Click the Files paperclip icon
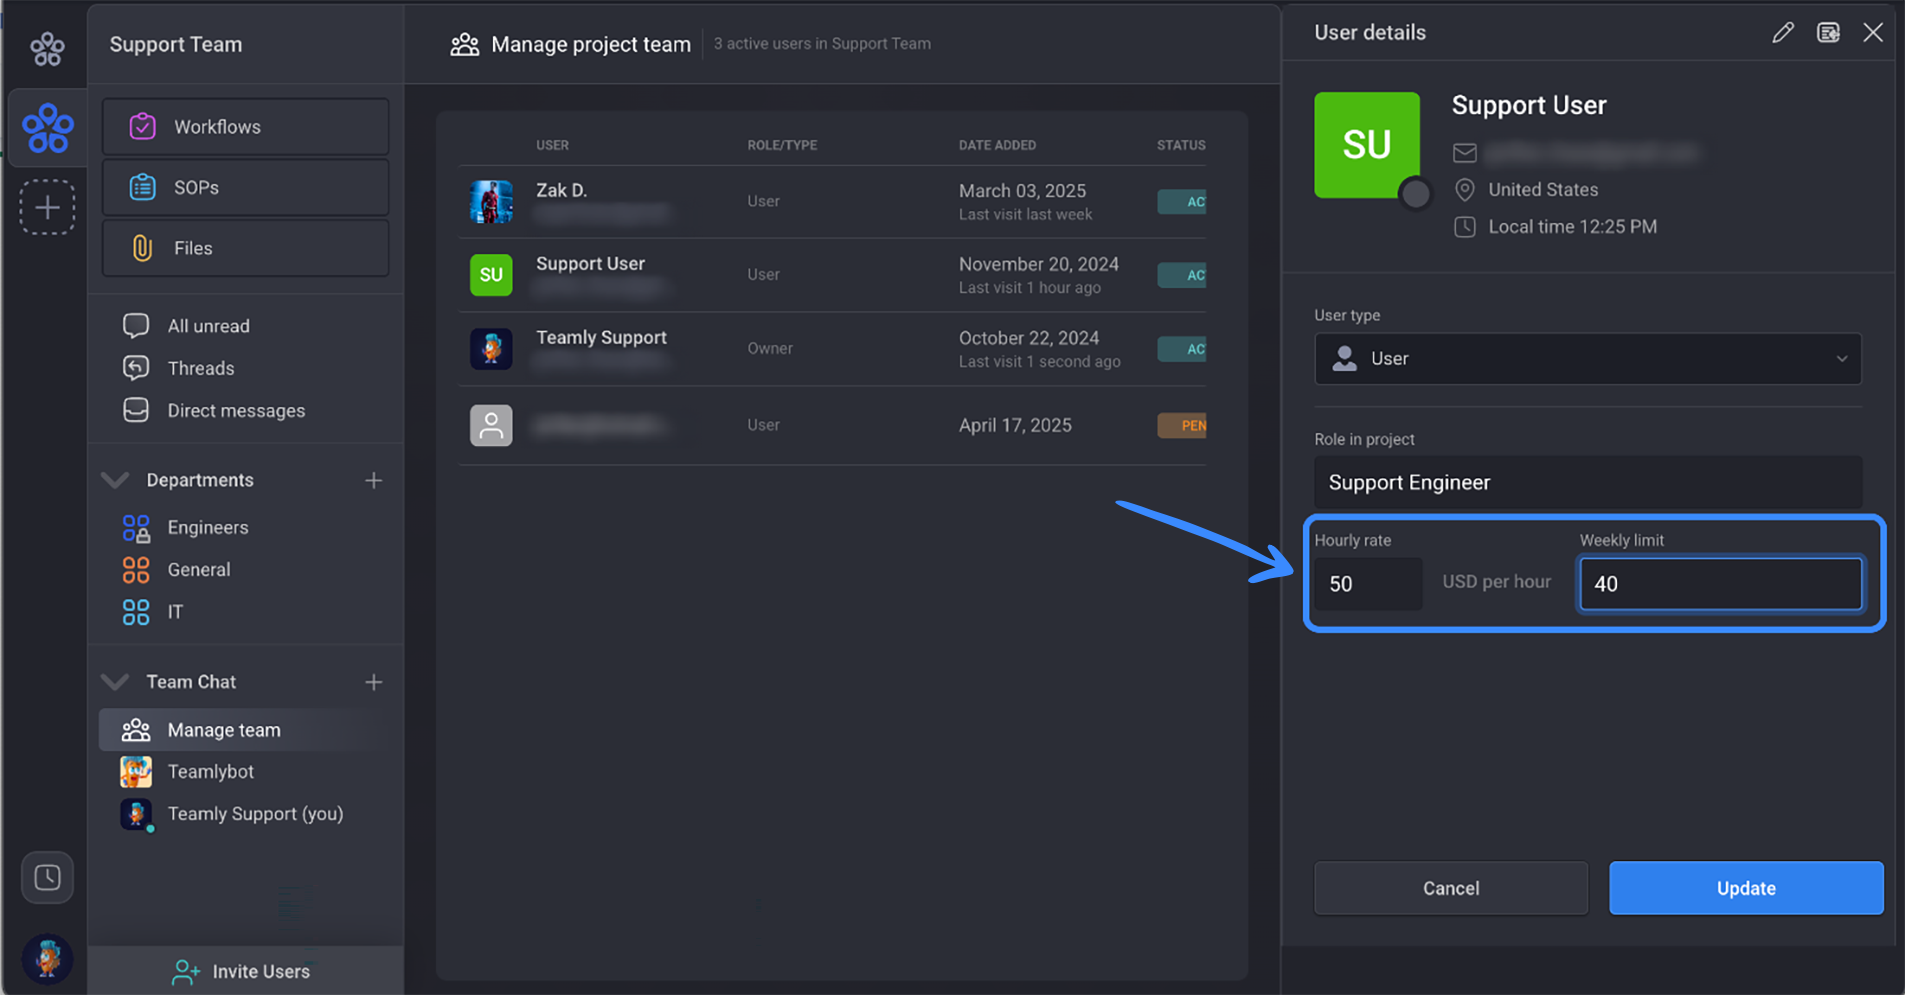1905x995 pixels. tap(142, 248)
